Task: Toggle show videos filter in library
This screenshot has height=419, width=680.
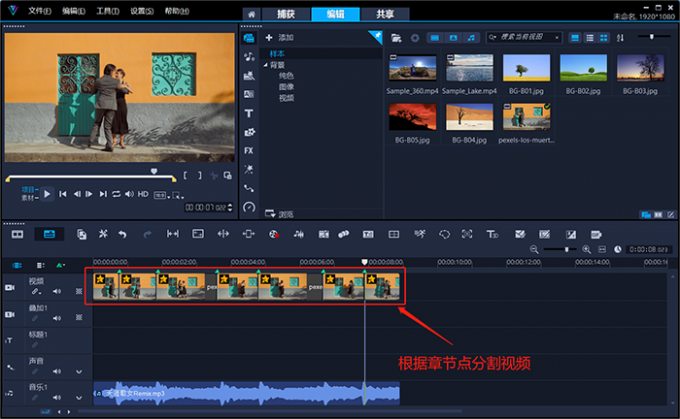Action: (435, 38)
